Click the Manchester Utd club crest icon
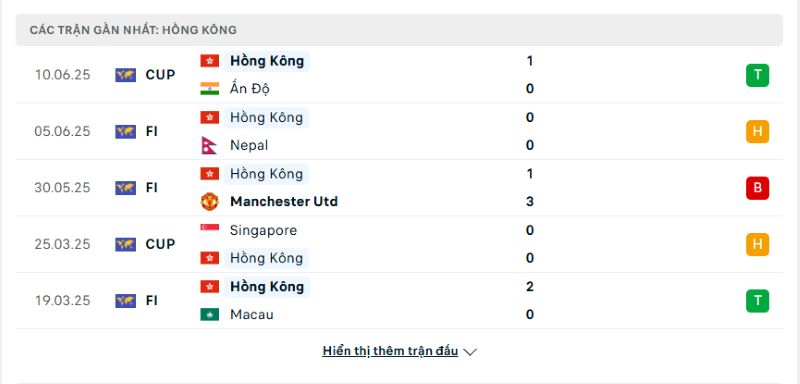800x384 pixels. click(209, 201)
